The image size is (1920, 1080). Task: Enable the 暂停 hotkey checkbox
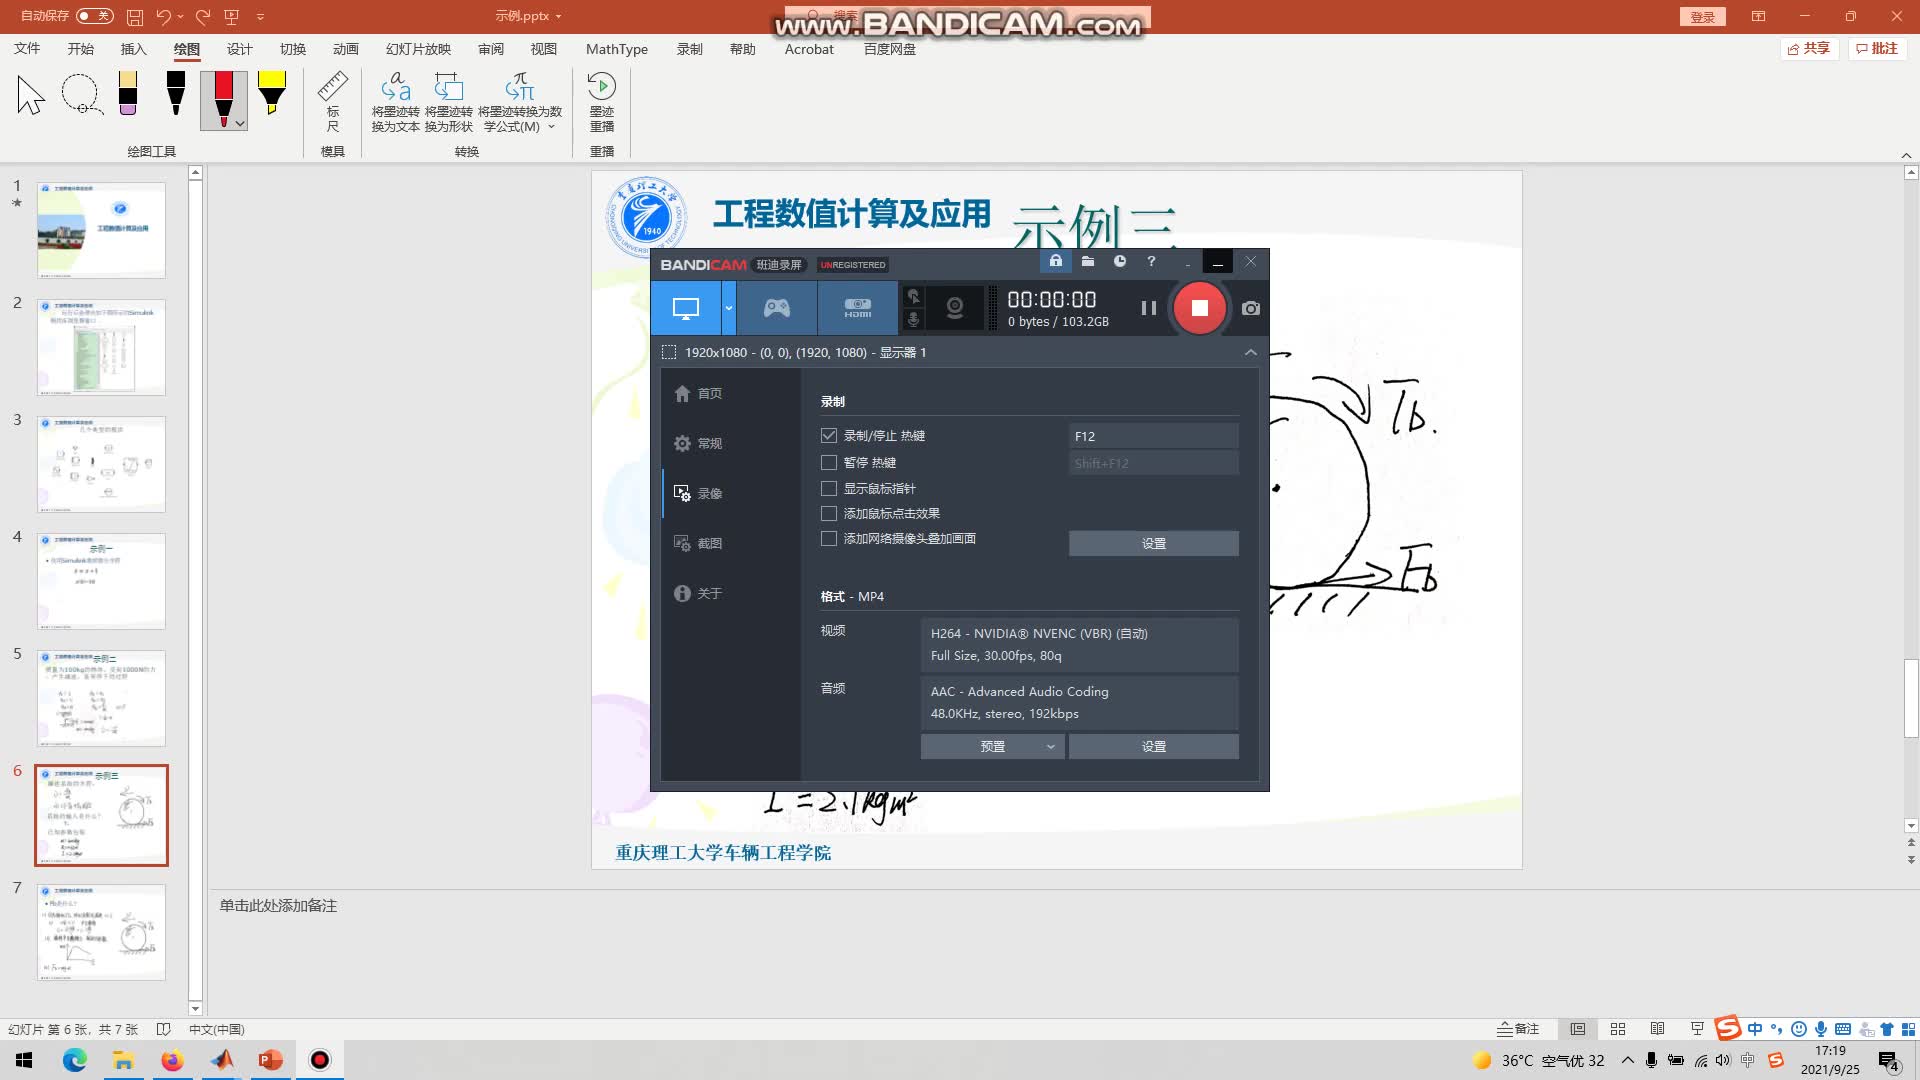click(x=829, y=462)
